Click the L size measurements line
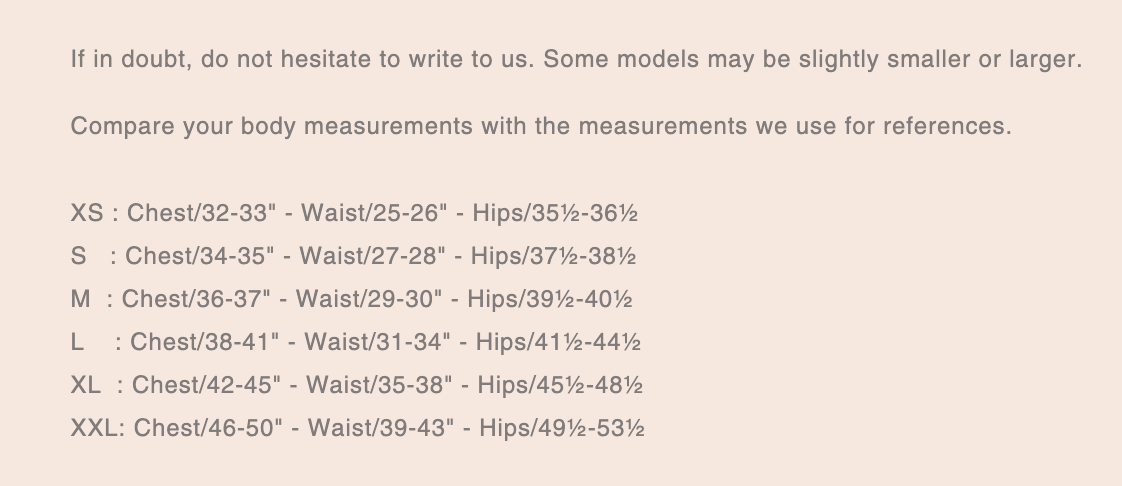 tap(355, 342)
